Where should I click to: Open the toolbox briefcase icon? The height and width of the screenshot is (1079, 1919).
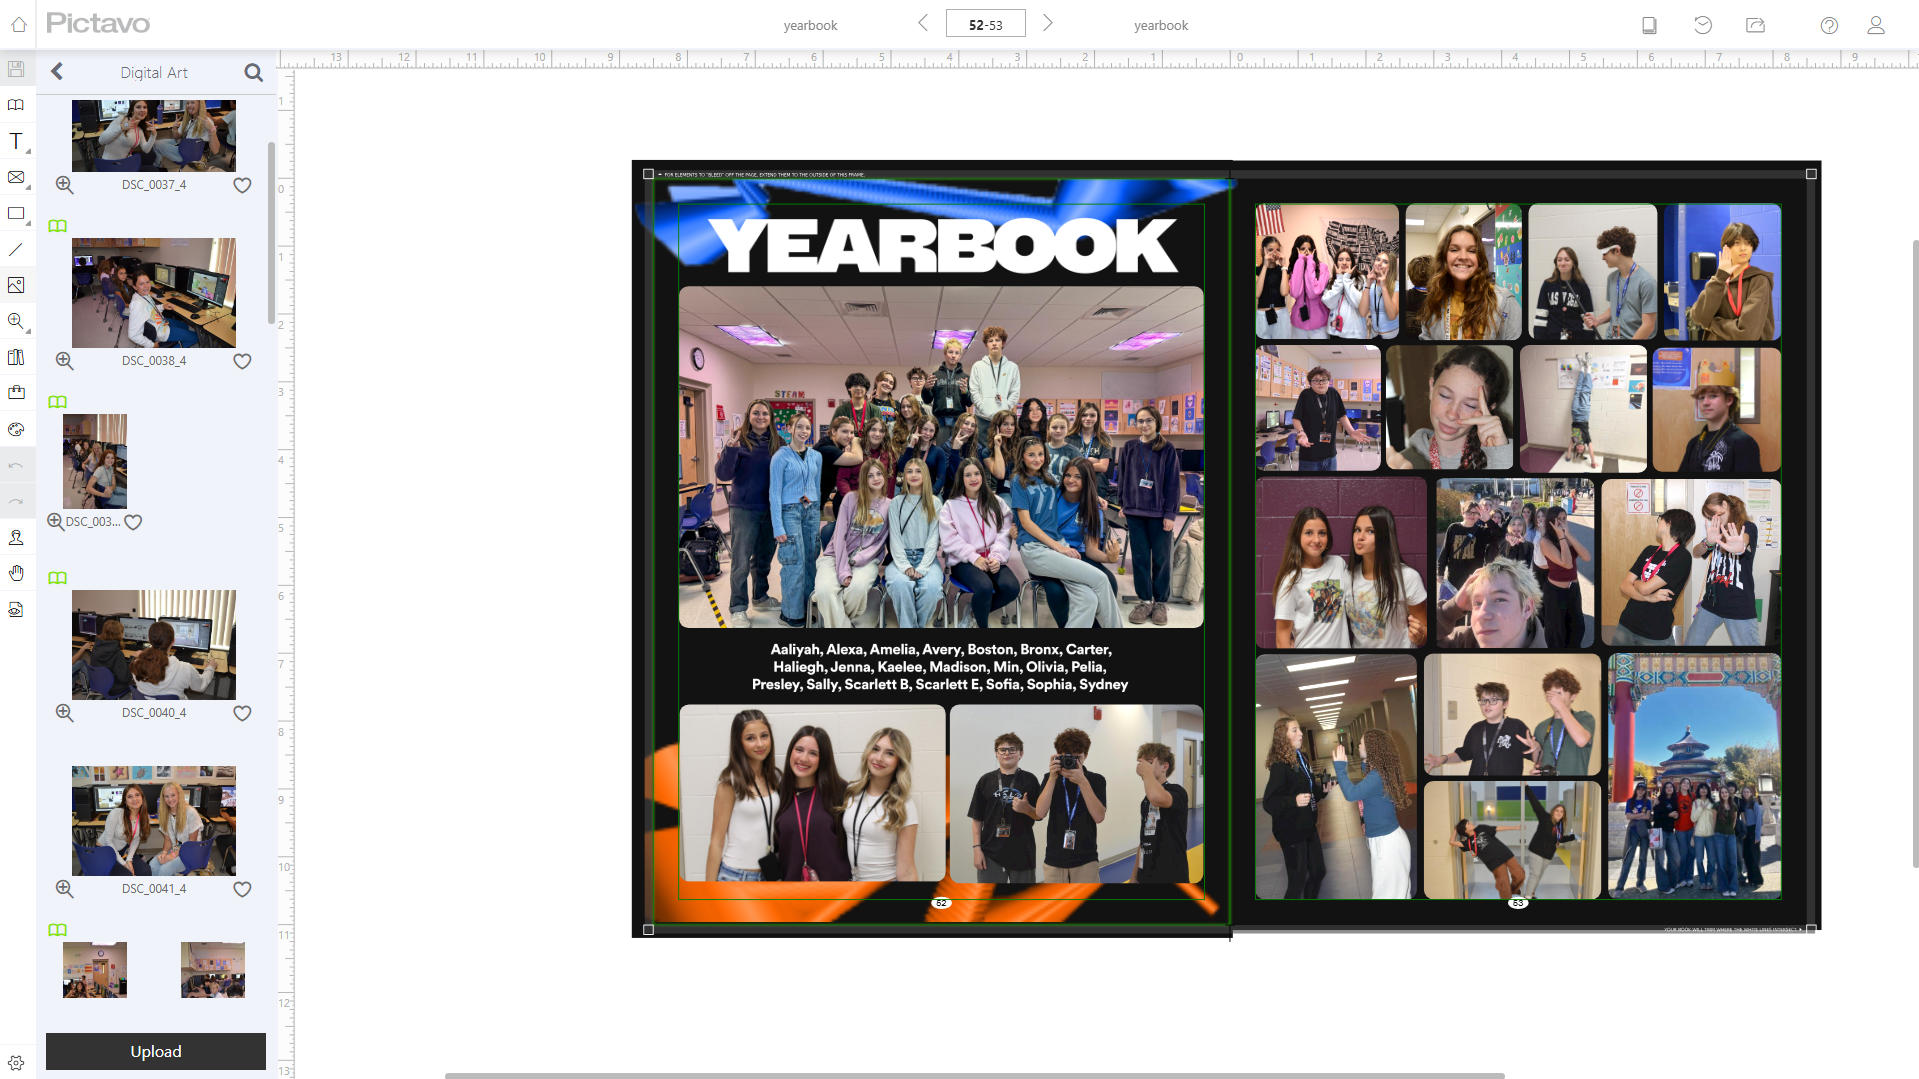pos(16,393)
